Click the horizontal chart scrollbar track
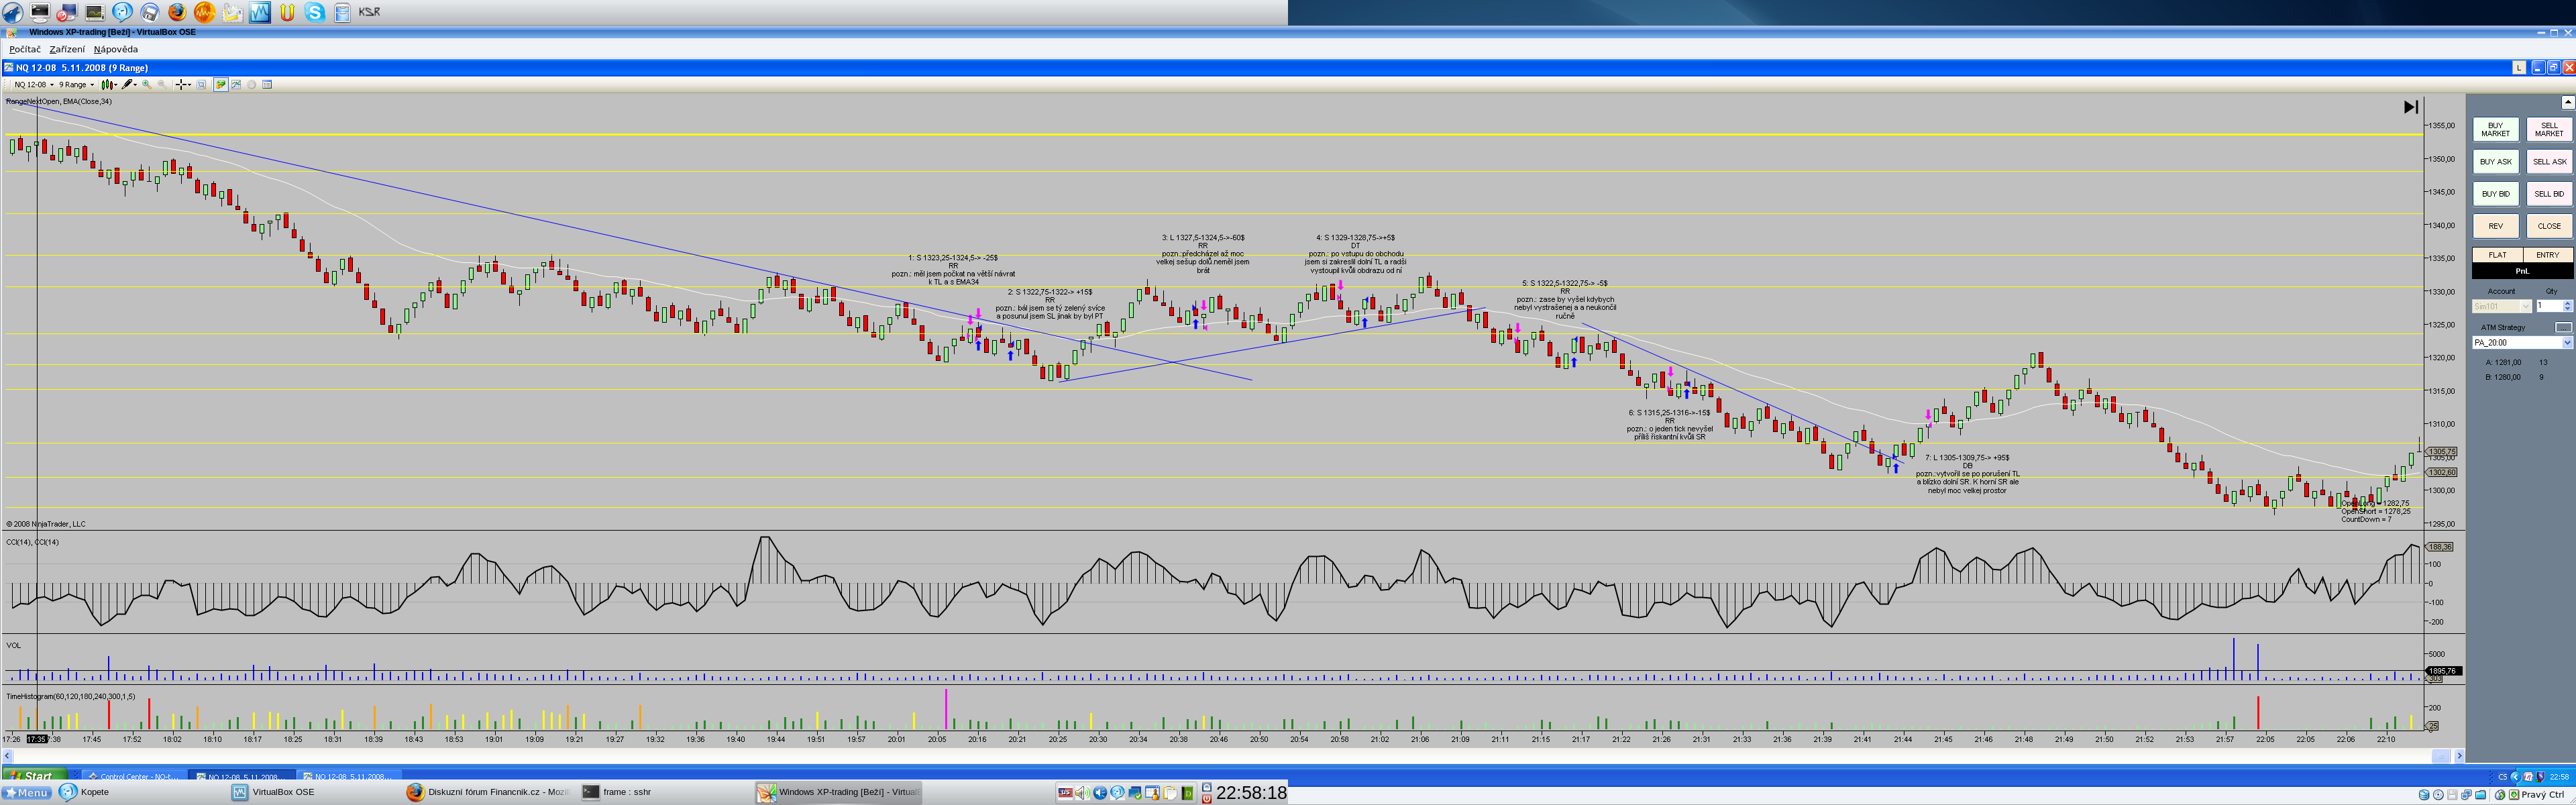Viewport: 2576px width, 805px height. [x=1200, y=756]
